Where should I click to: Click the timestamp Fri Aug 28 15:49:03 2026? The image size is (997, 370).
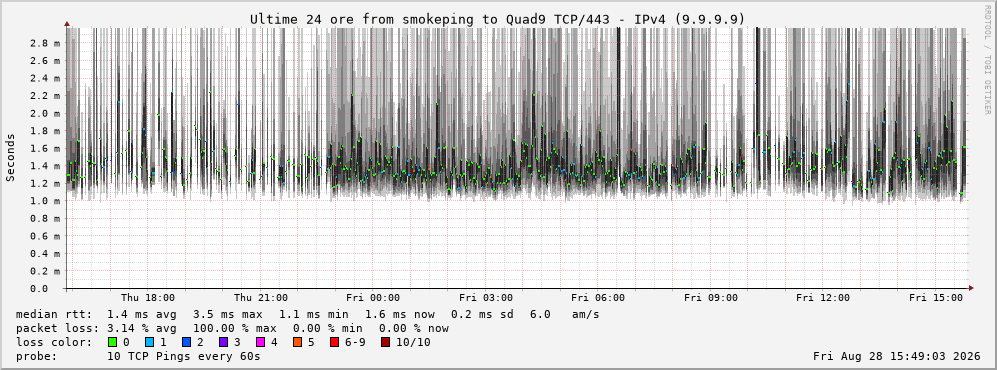tap(897, 356)
